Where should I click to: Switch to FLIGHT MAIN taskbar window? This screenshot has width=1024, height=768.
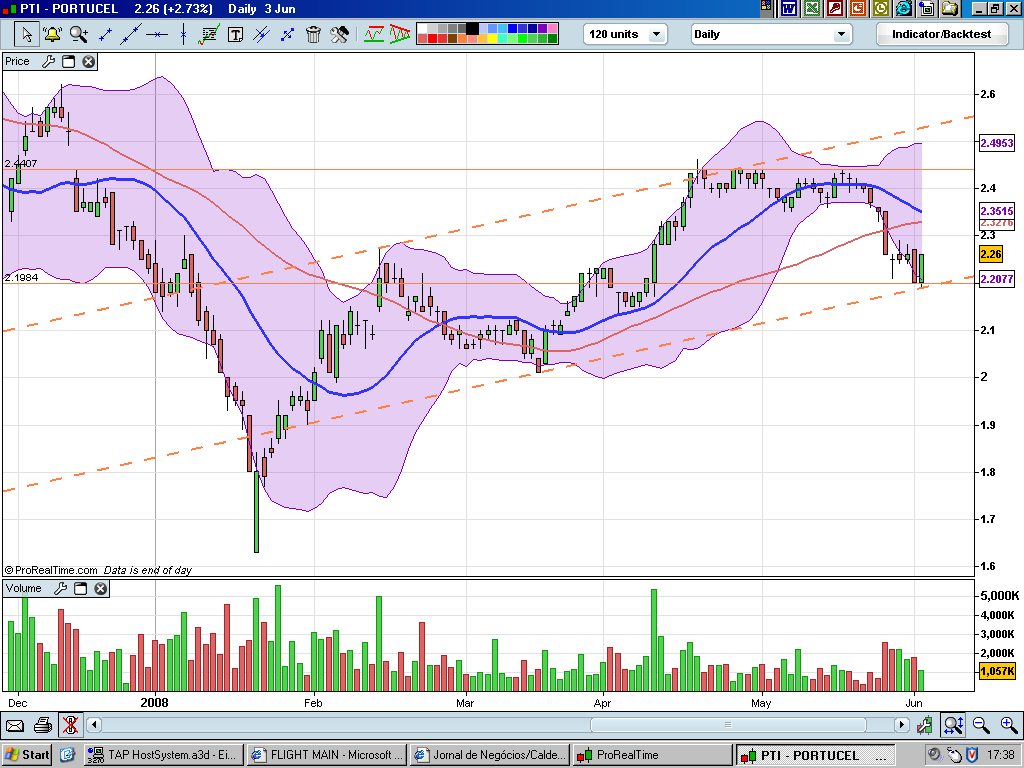coord(327,755)
